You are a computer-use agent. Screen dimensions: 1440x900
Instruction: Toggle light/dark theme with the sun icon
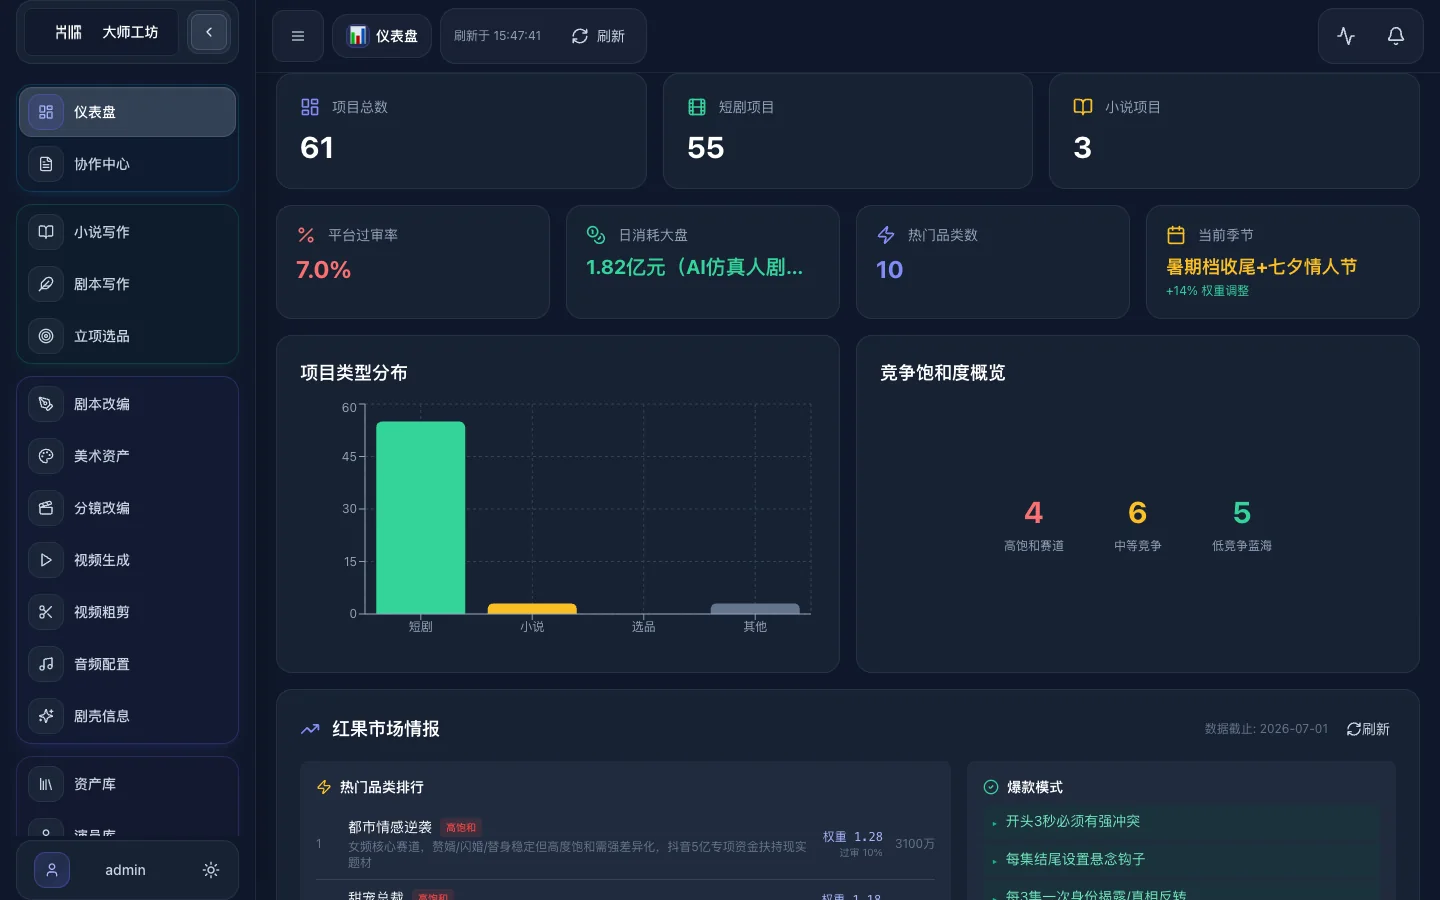pyautogui.click(x=211, y=870)
